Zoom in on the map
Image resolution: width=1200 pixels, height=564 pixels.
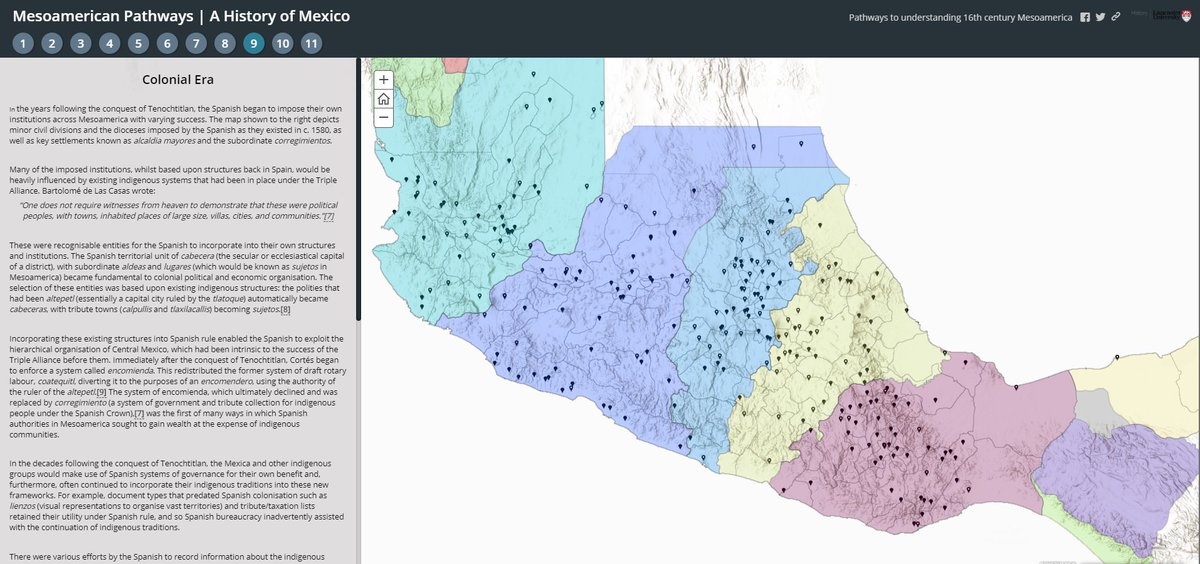coord(384,79)
